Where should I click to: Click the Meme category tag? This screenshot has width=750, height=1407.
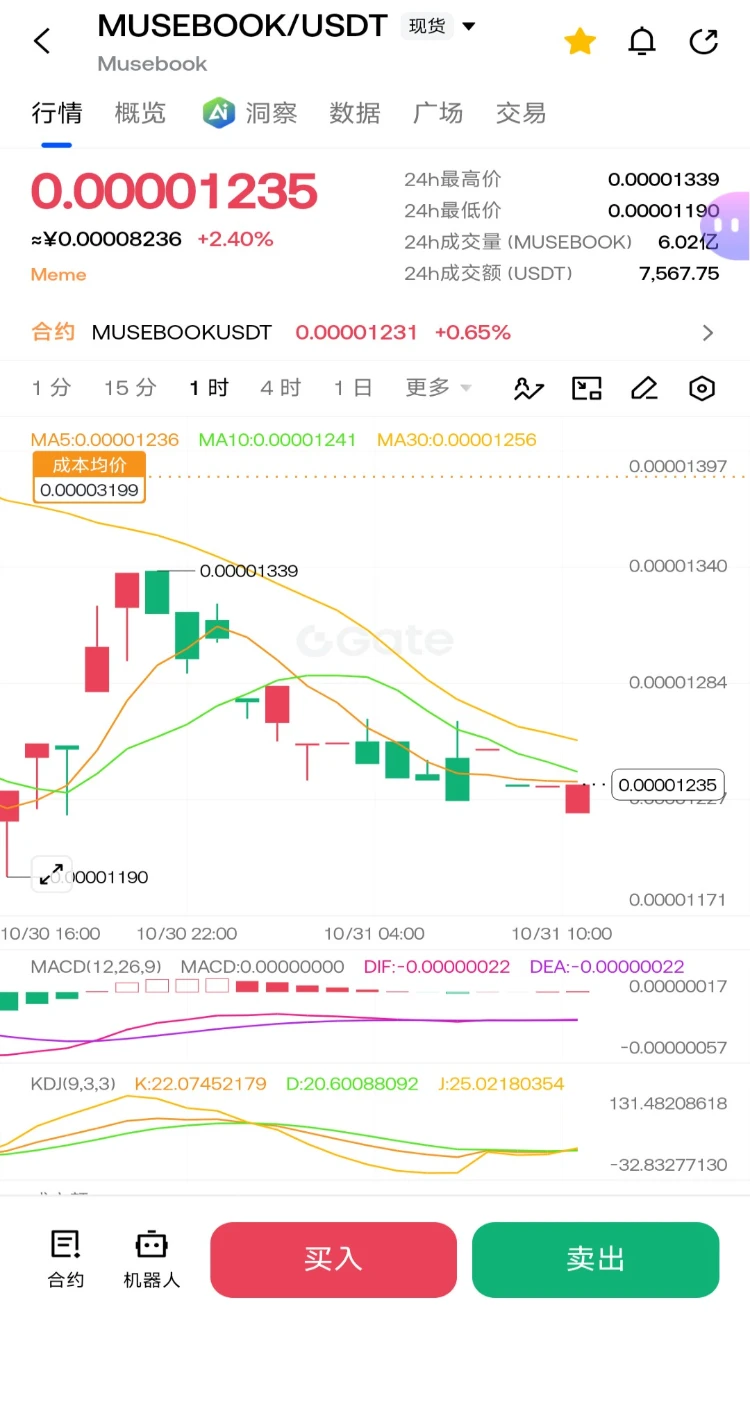58,274
